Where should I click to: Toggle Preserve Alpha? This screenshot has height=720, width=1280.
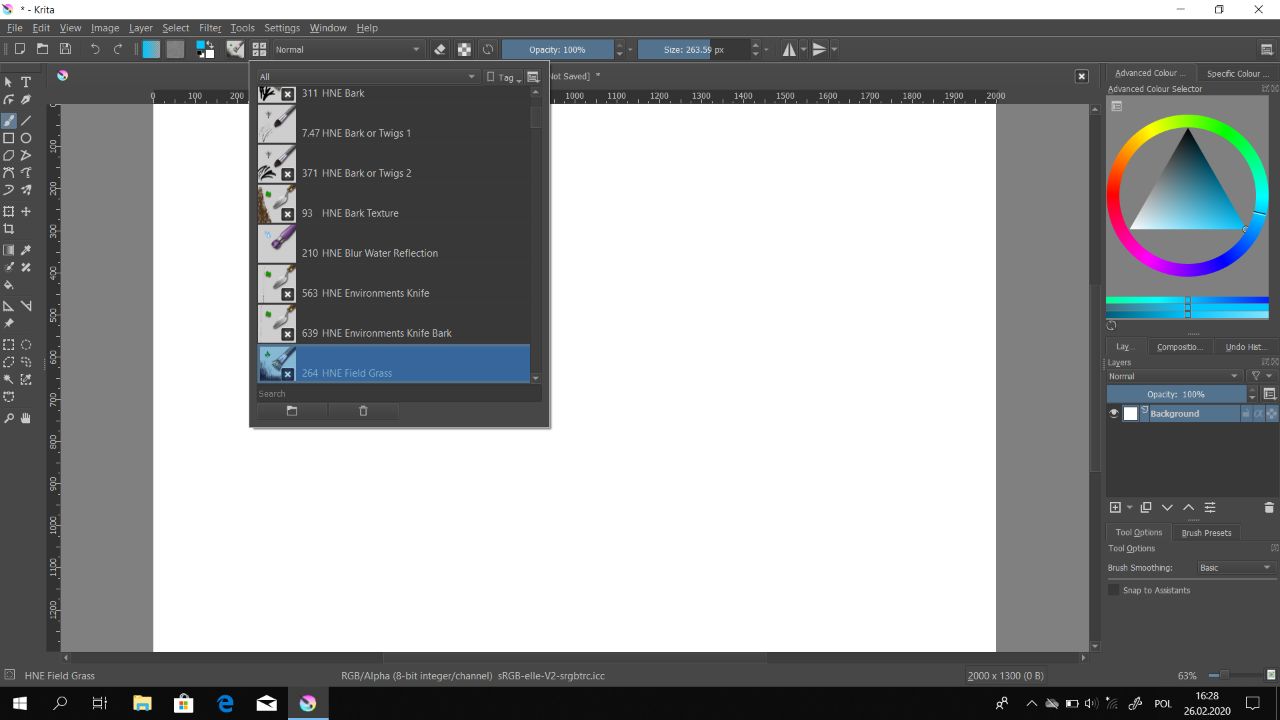(x=464, y=49)
